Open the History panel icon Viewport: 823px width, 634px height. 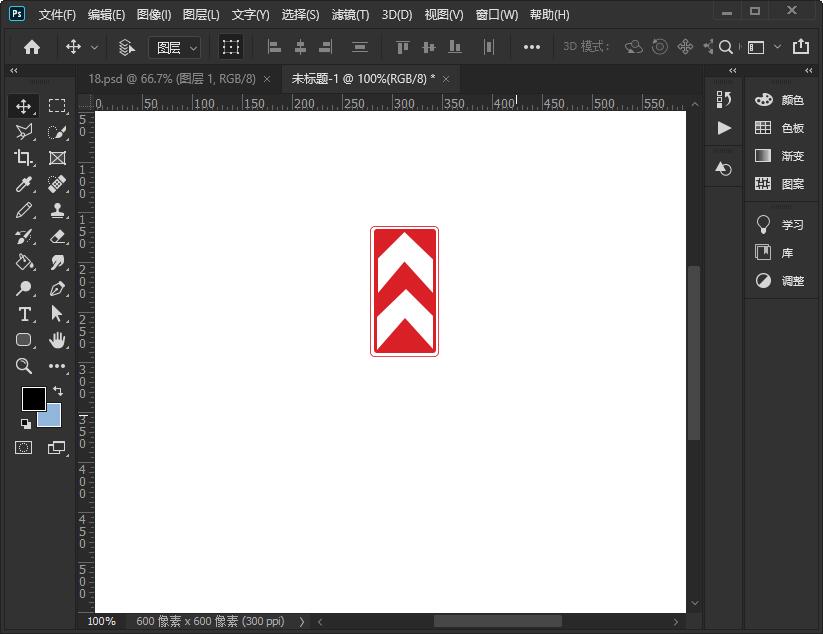(724, 98)
